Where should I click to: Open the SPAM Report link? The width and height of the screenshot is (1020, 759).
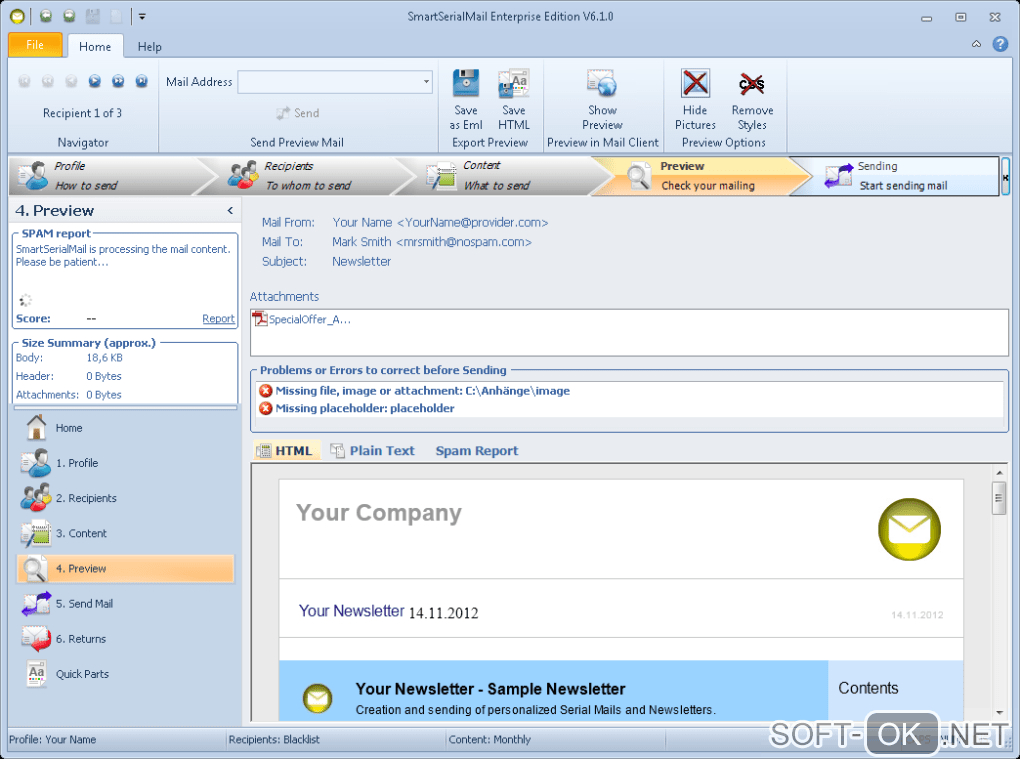click(x=218, y=319)
